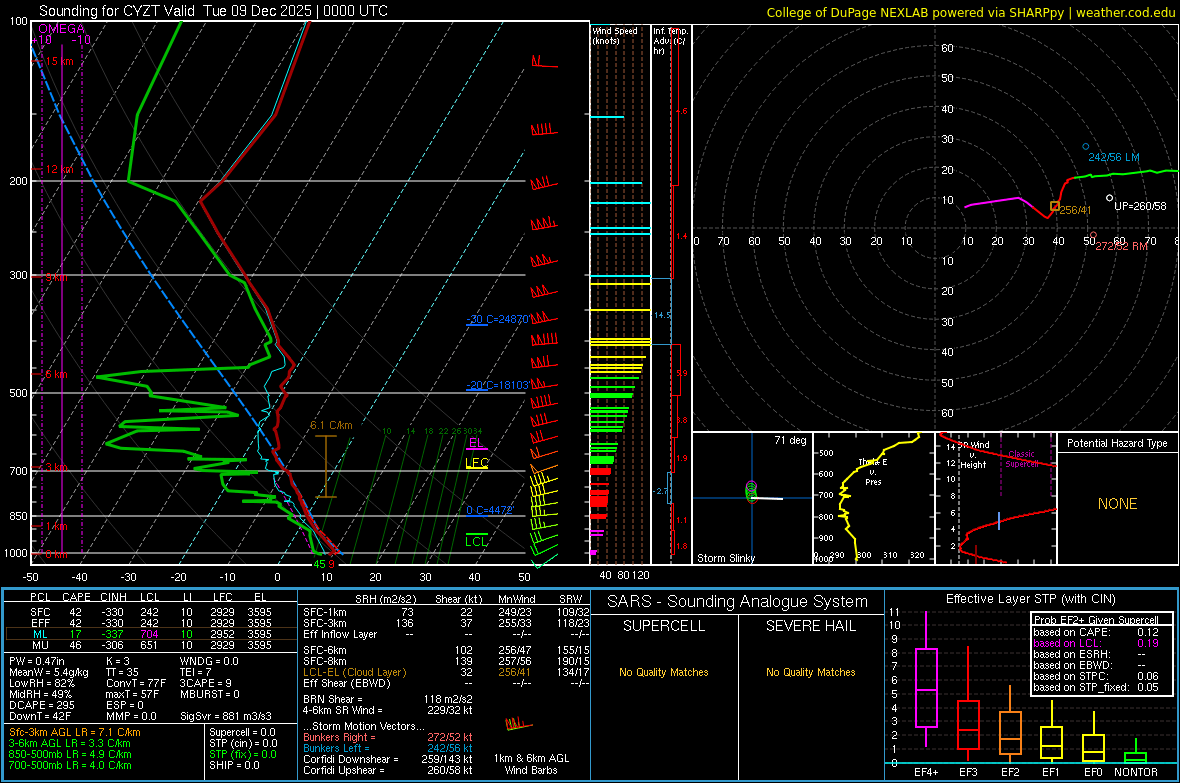Viewport: 1180px width, 783px height.
Task: Click the Supercell = 0.0 value
Action: [242, 732]
